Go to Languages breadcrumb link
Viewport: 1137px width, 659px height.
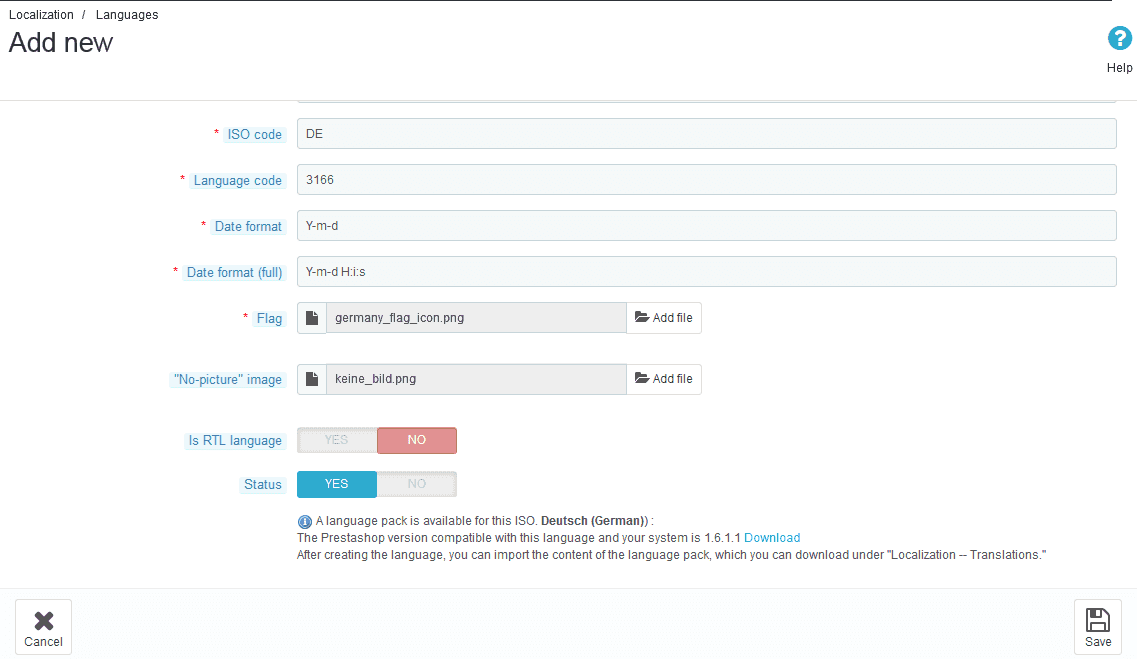point(127,15)
